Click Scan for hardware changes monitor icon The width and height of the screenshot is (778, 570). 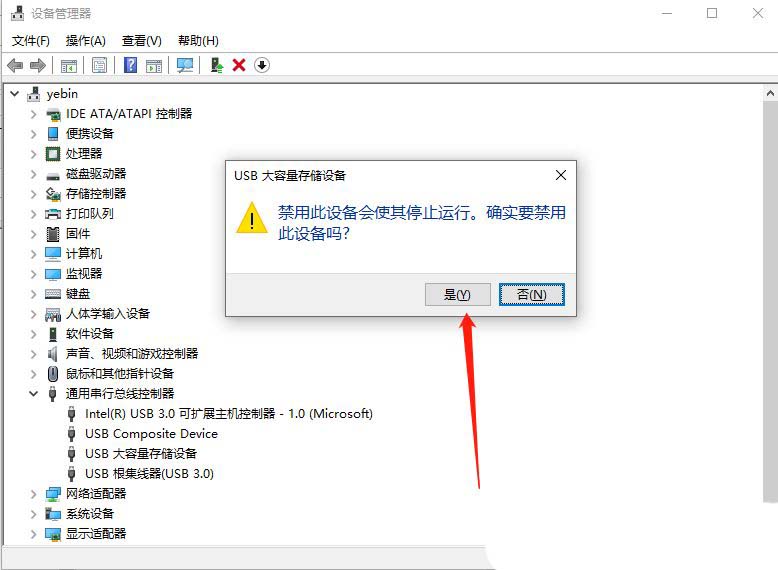point(185,65)
